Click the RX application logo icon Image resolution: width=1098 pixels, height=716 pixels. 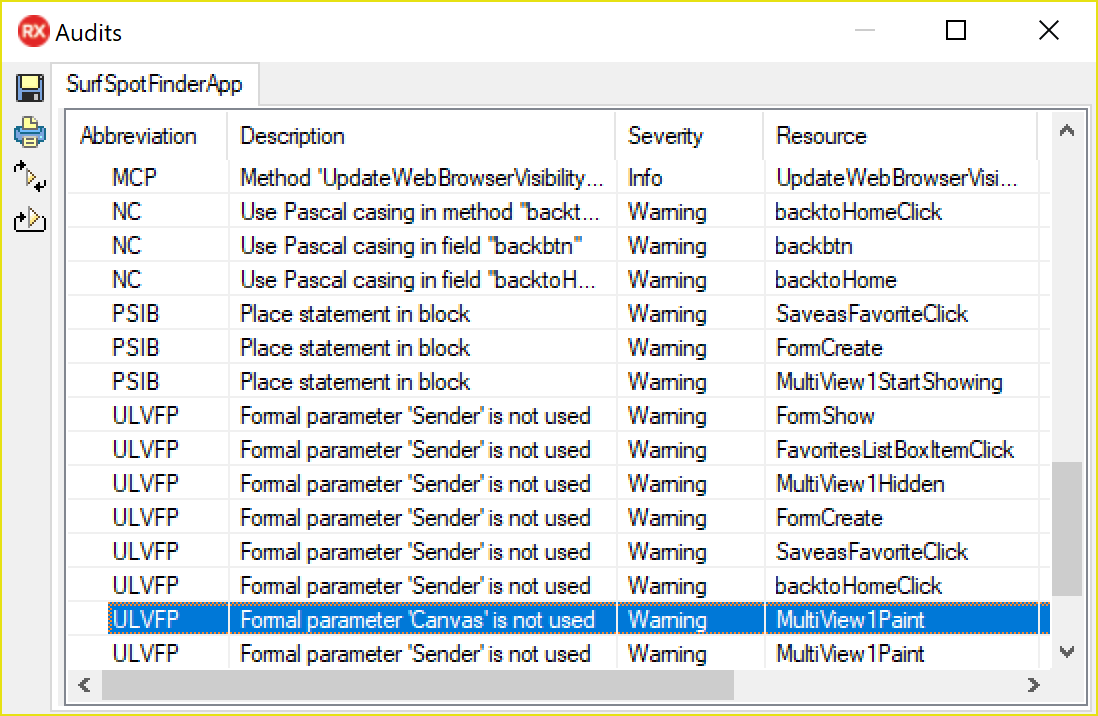pyautogui.click(x=33, y=32)
